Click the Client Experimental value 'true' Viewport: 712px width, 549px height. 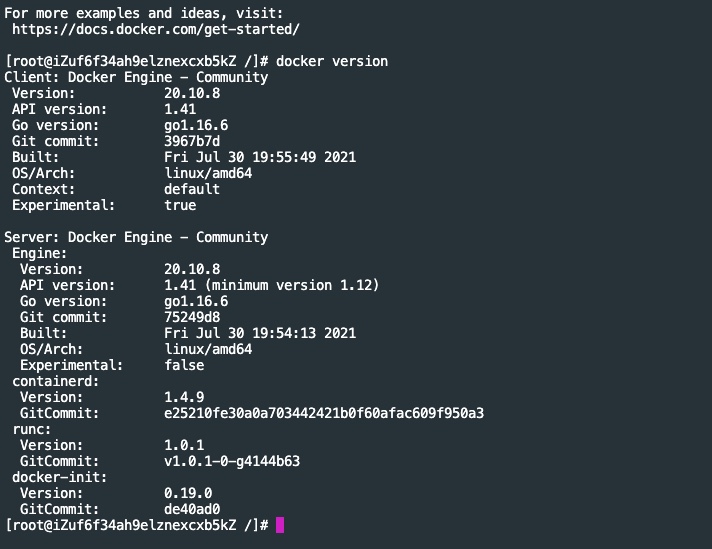[x=180, y=205]
